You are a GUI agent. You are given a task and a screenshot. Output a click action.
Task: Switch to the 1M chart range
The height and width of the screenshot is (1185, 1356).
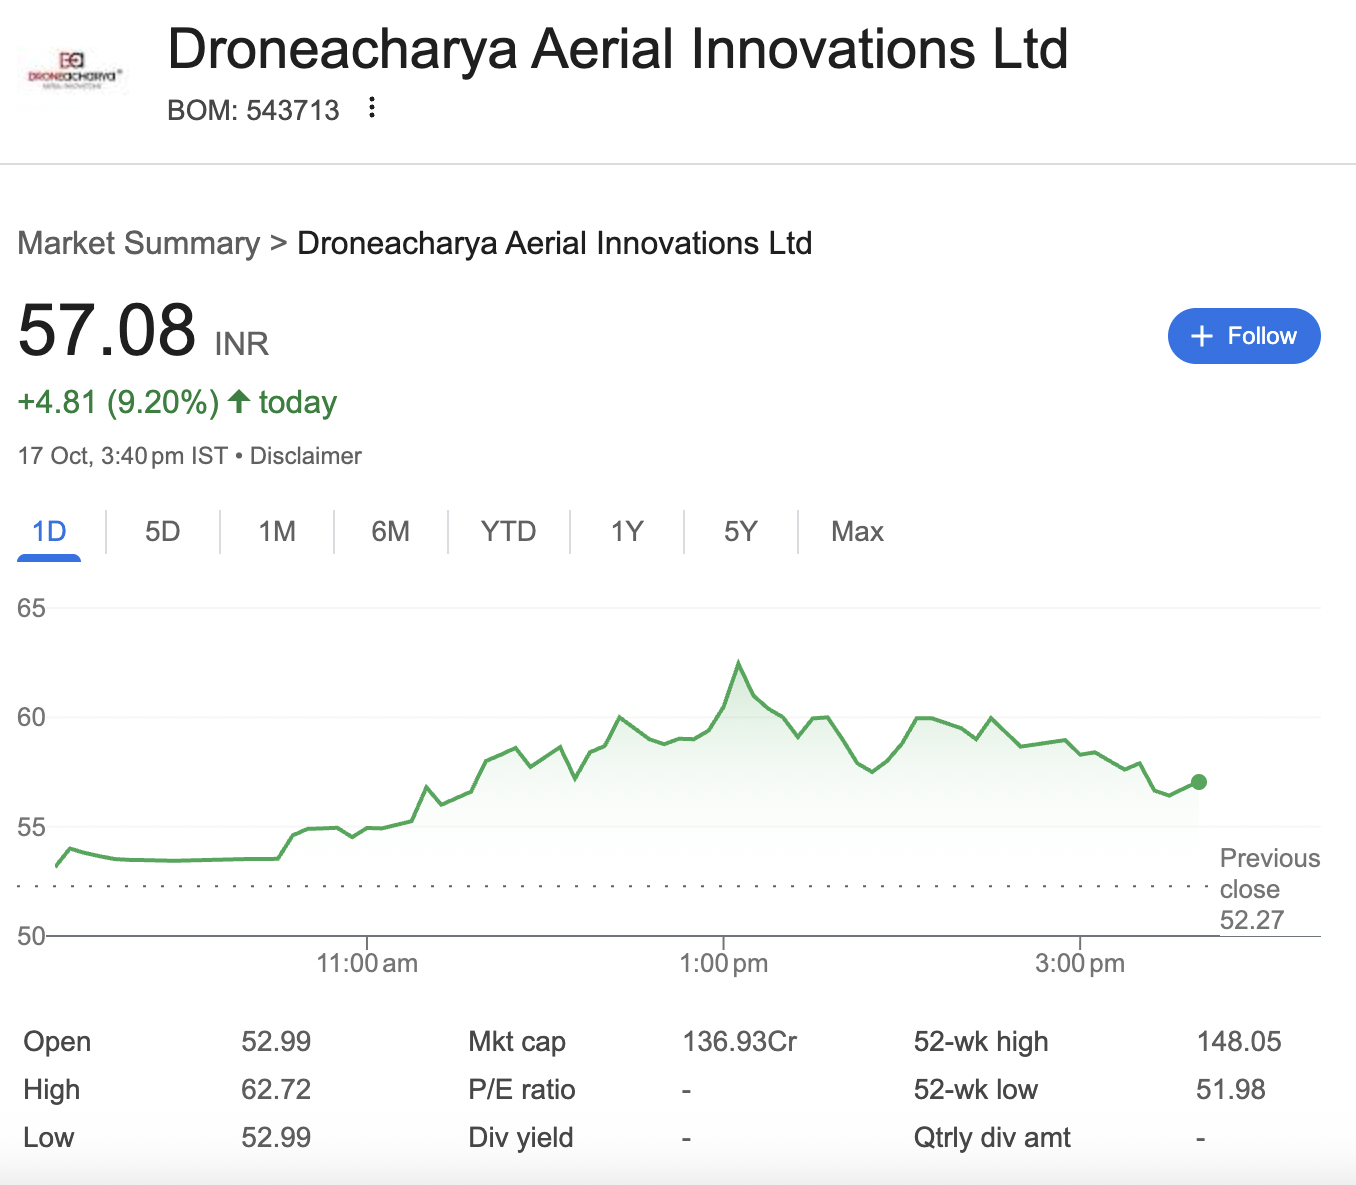point(277,531)
